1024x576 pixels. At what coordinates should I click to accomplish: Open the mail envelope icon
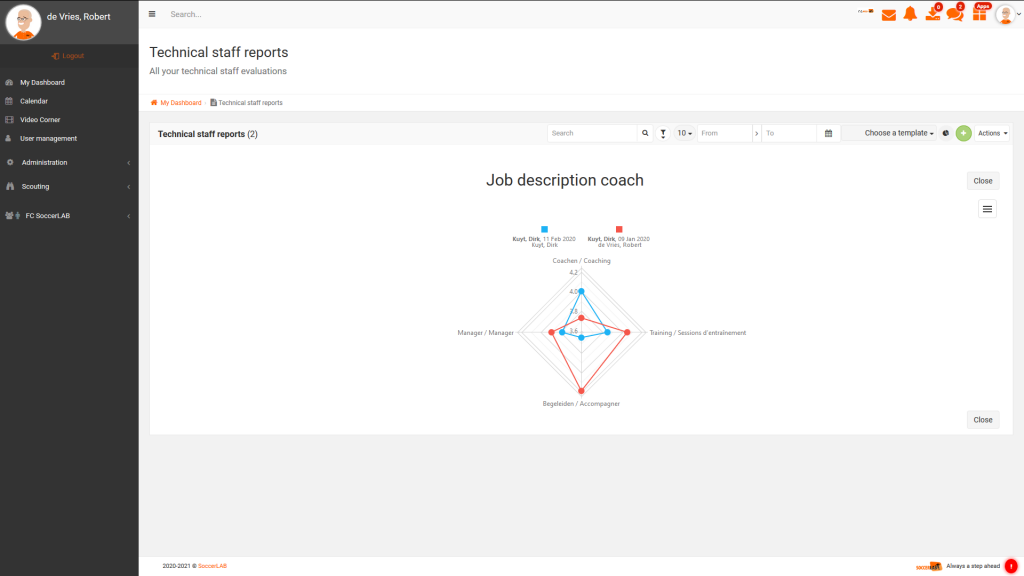coord(888,15)
